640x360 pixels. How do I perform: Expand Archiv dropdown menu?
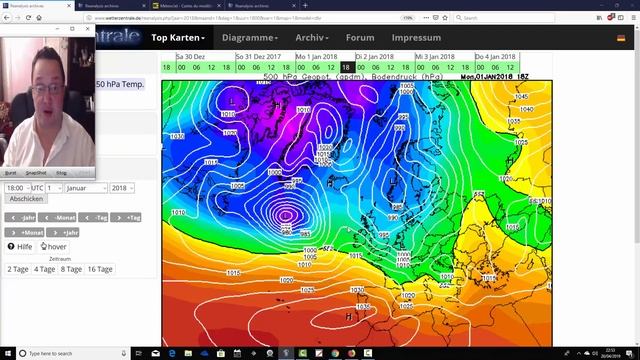312,38
